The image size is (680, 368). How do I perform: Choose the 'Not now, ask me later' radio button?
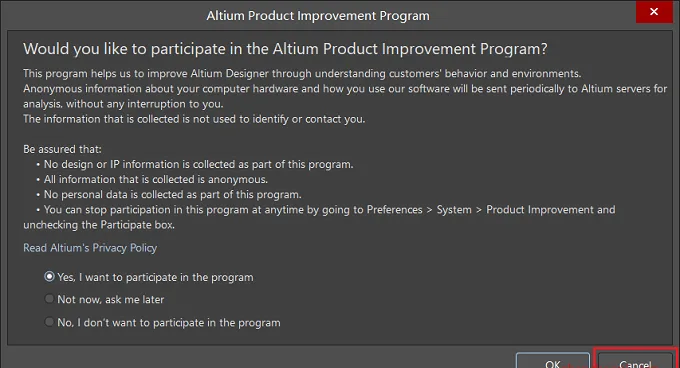49,299
